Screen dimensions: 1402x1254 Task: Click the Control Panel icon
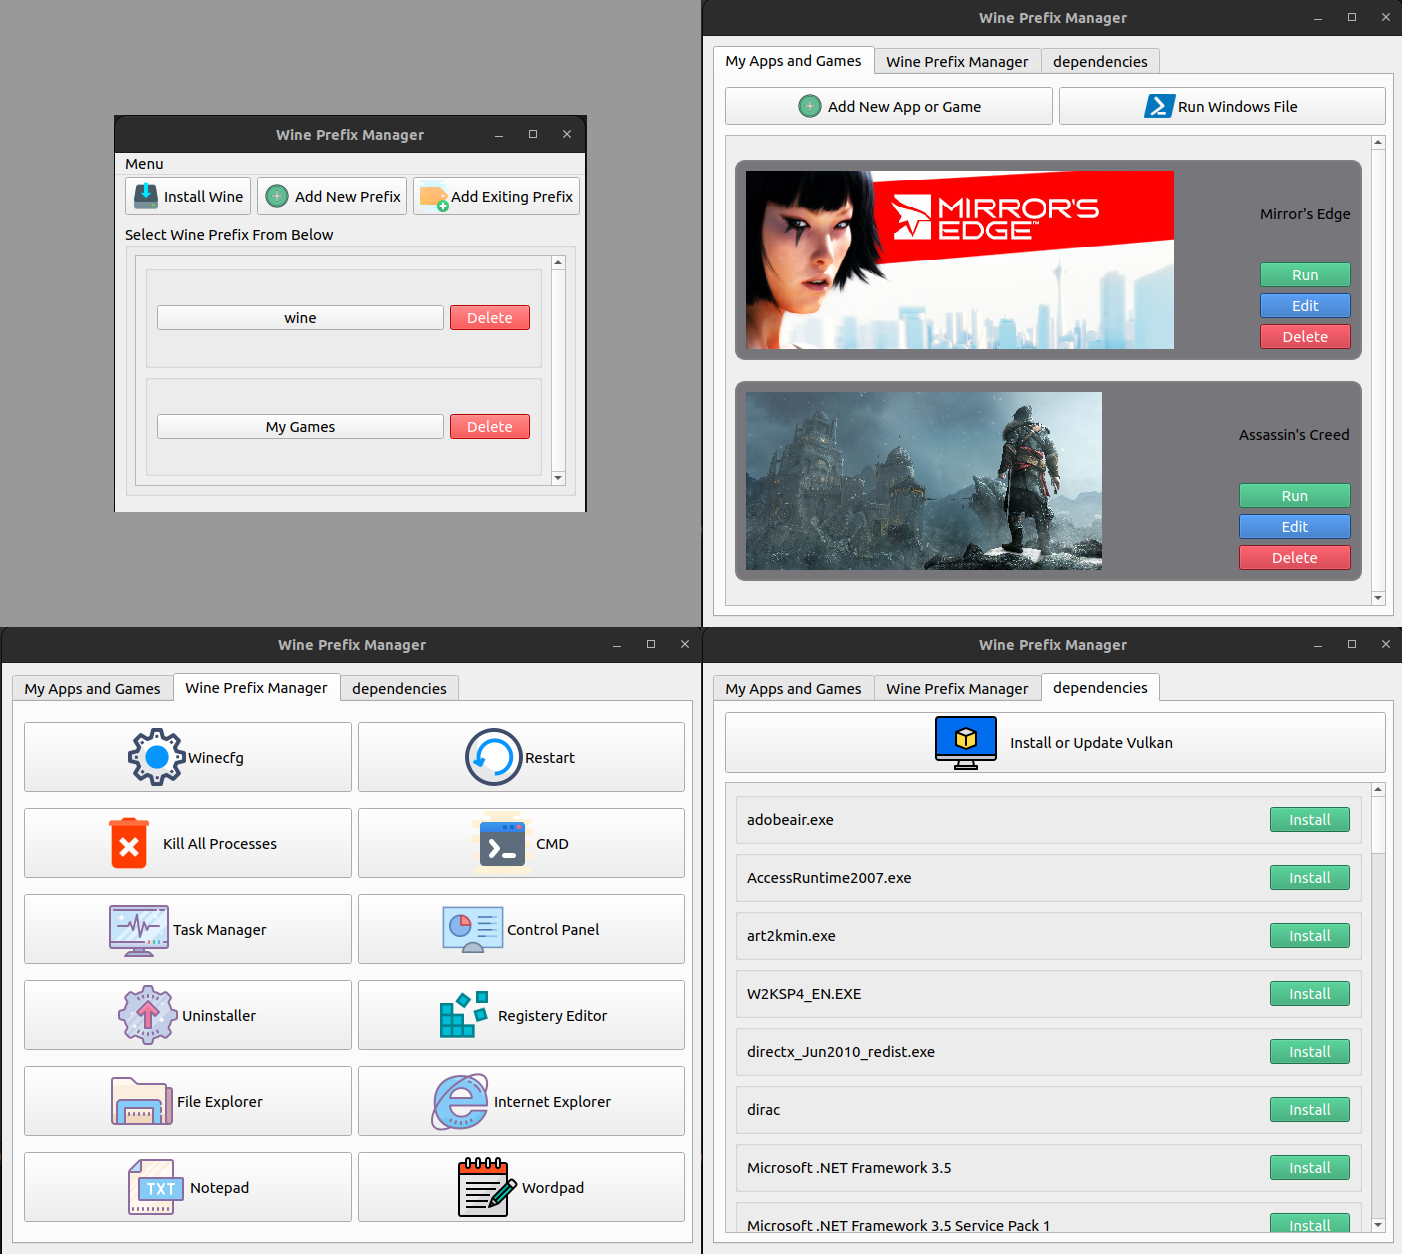[x=473, y=930]
